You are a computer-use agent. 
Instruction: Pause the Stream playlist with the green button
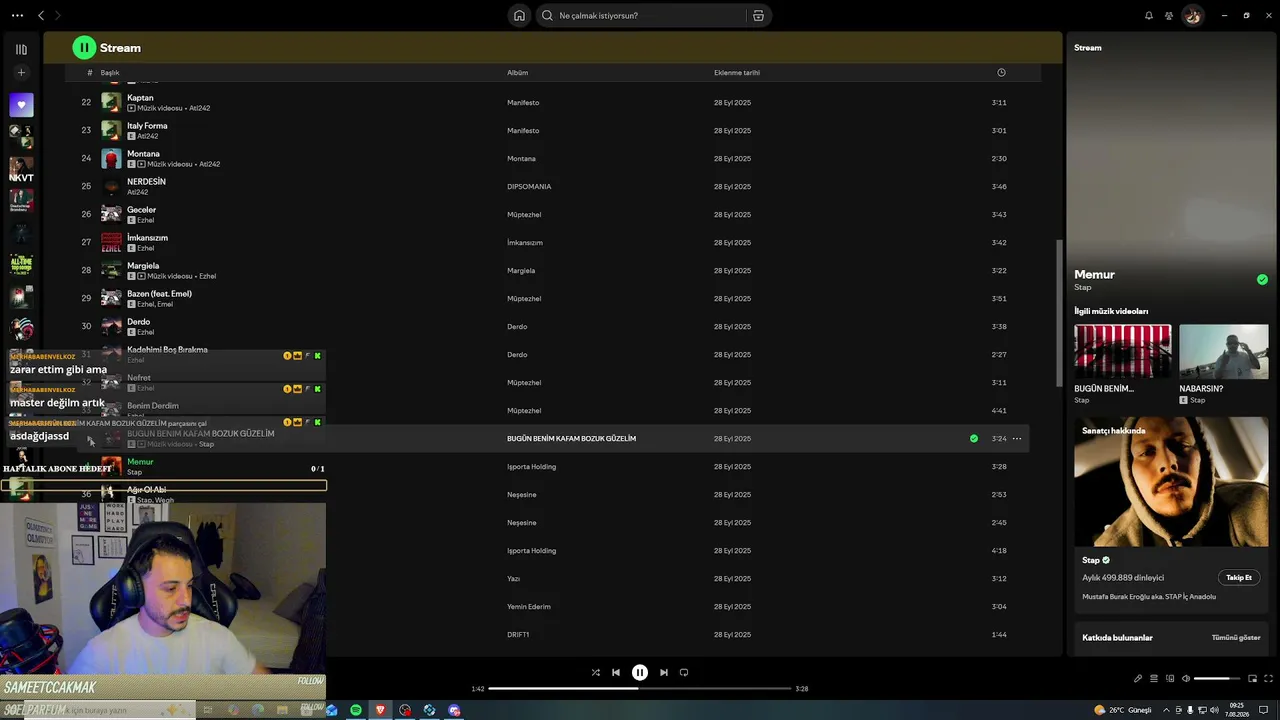(84, 47)
